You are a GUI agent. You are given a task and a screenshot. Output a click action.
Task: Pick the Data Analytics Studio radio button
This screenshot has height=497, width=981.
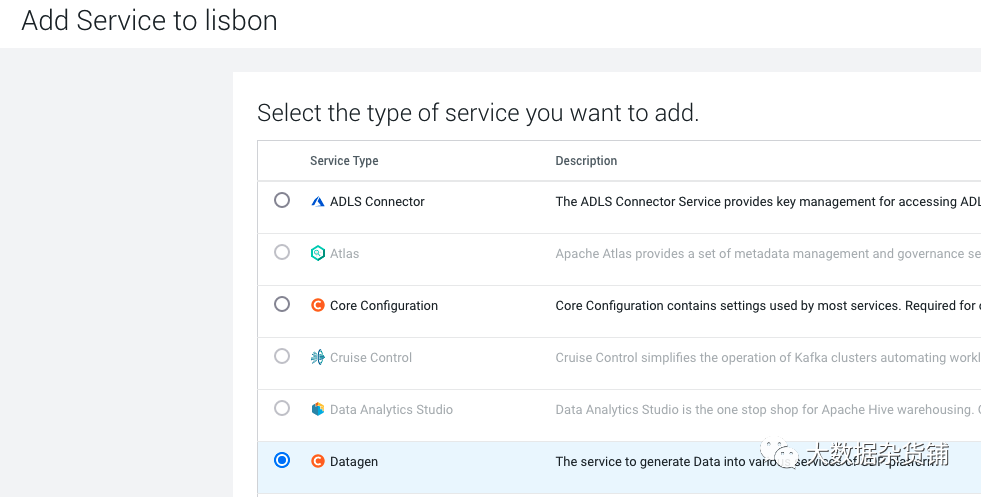point(282,408)
